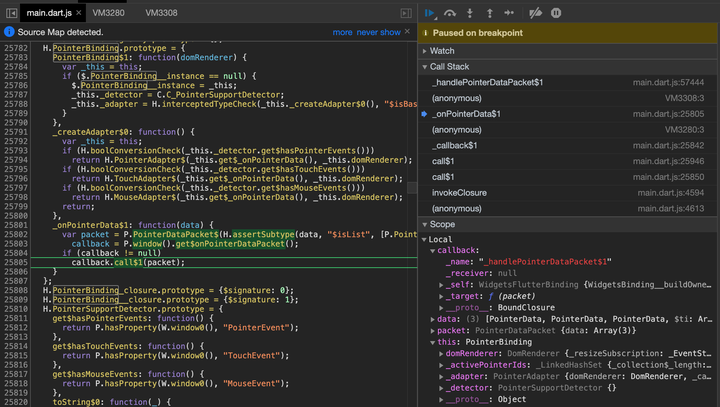Collapse the Scope section
Viewport: 720px width, 407px height.
coord(443,224)
